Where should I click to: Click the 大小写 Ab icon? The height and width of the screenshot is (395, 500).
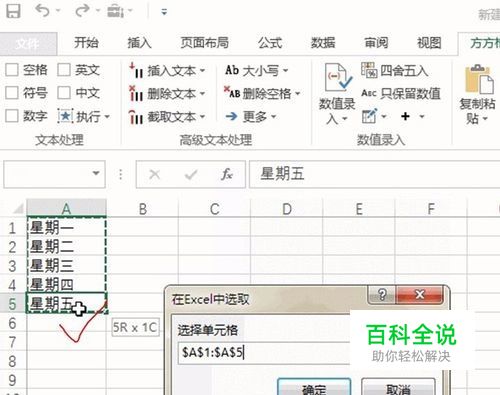coord(232,70)
